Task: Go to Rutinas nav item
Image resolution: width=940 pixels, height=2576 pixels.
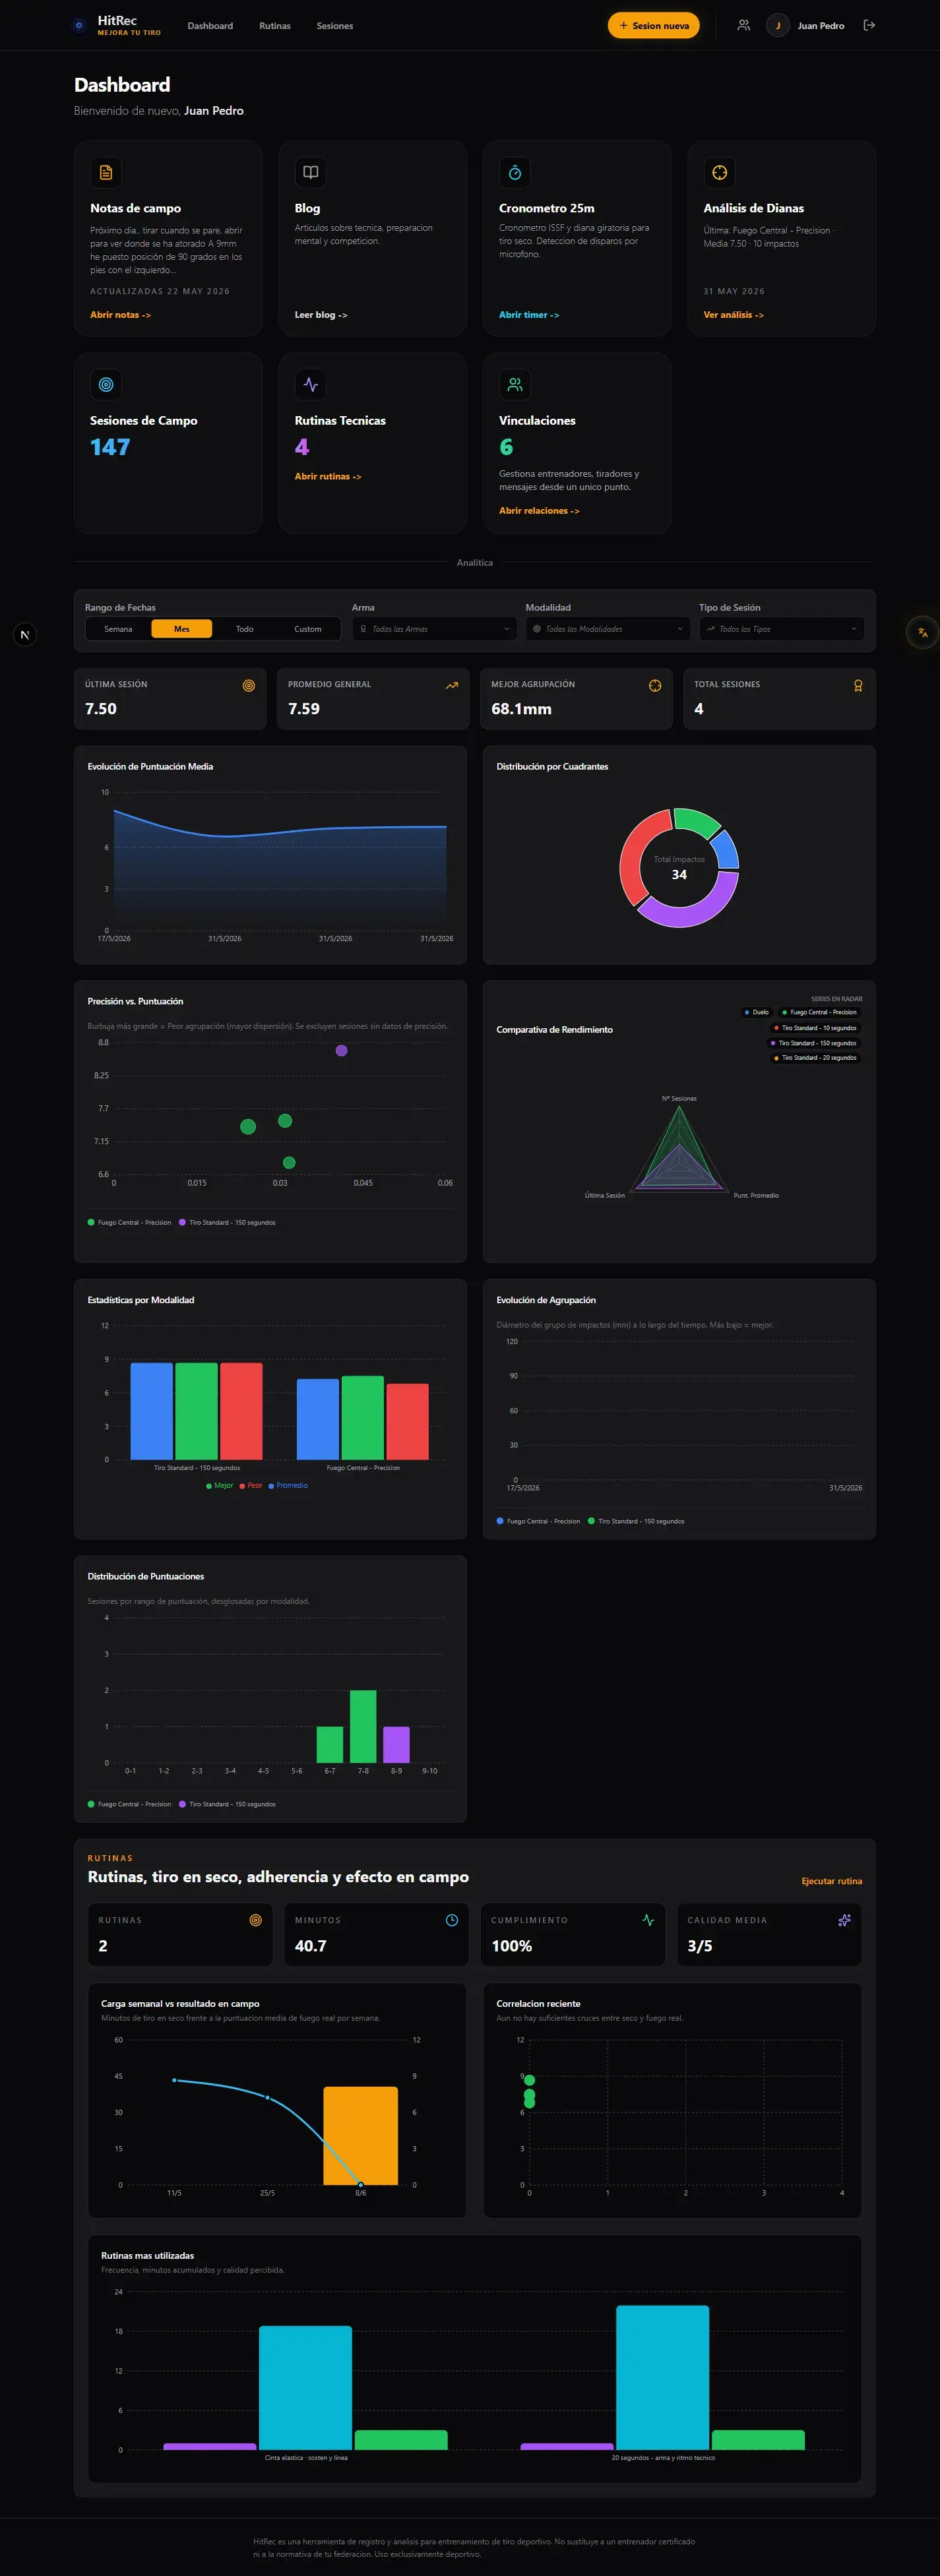Action: pos(275,26)
